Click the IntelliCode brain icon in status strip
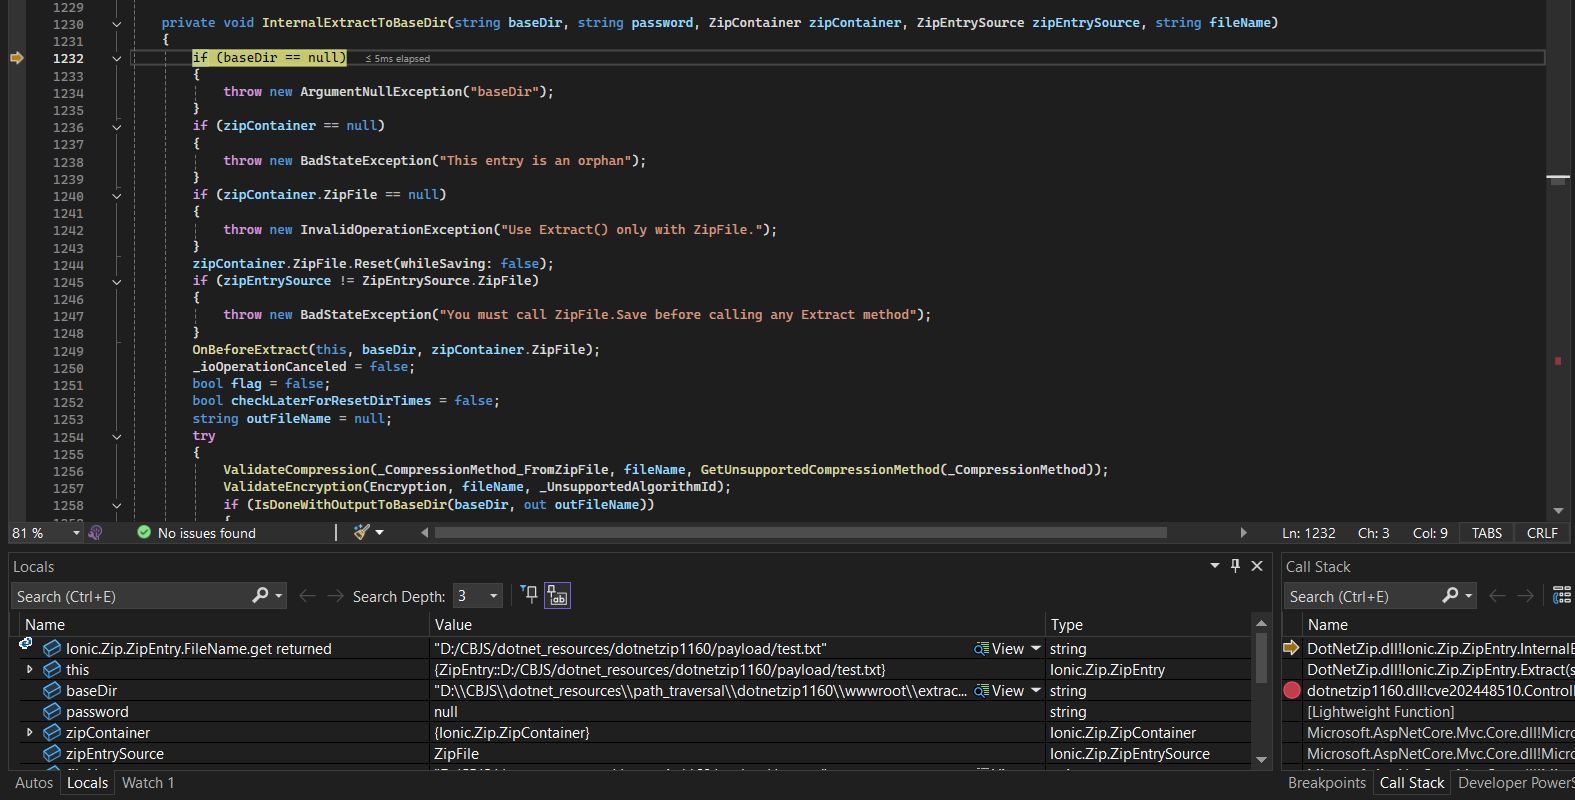Viewport: 1575px width, 800px height. click(96, 533)
